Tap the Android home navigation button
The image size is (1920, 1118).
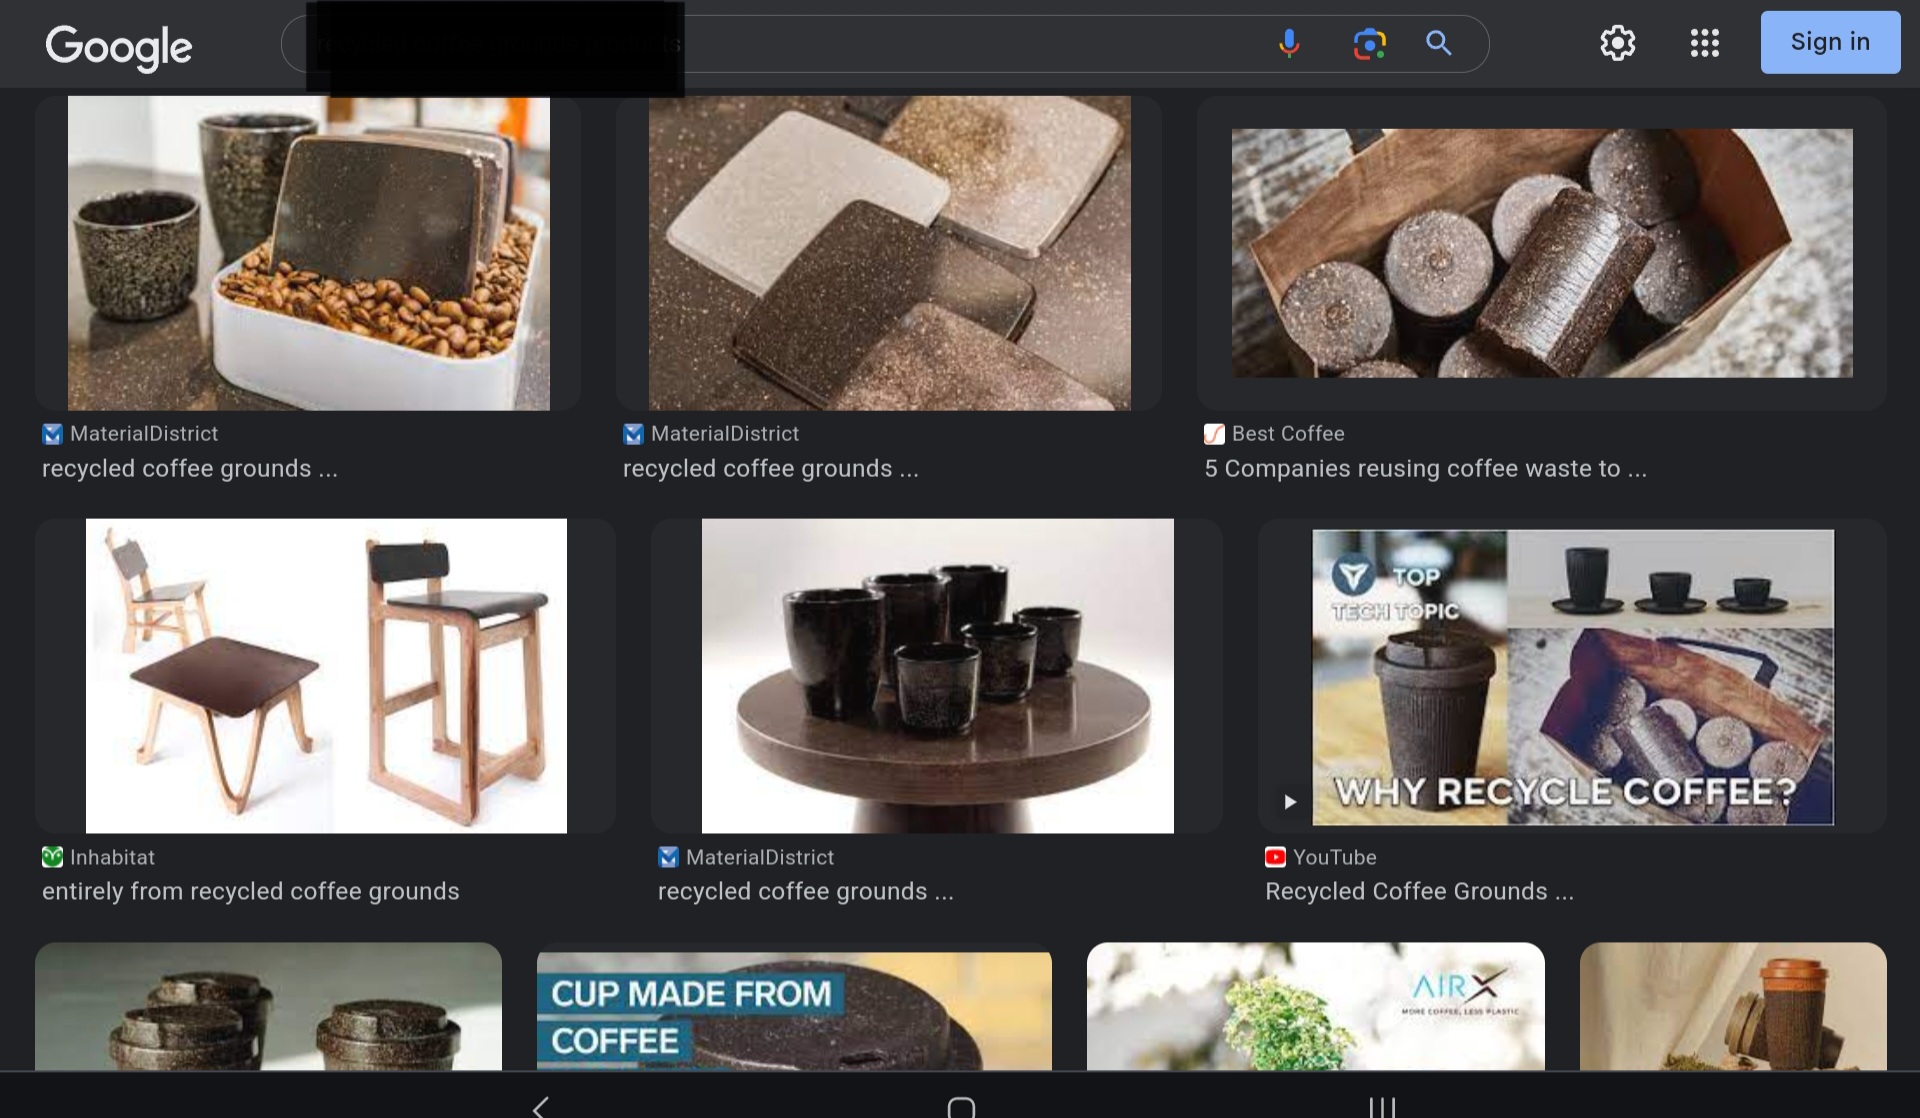click(961, 1106)
